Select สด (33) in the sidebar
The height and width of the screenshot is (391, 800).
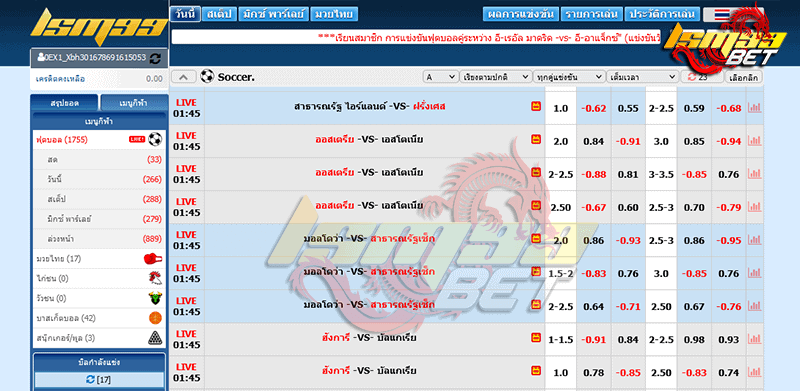[x=99, y=159]
